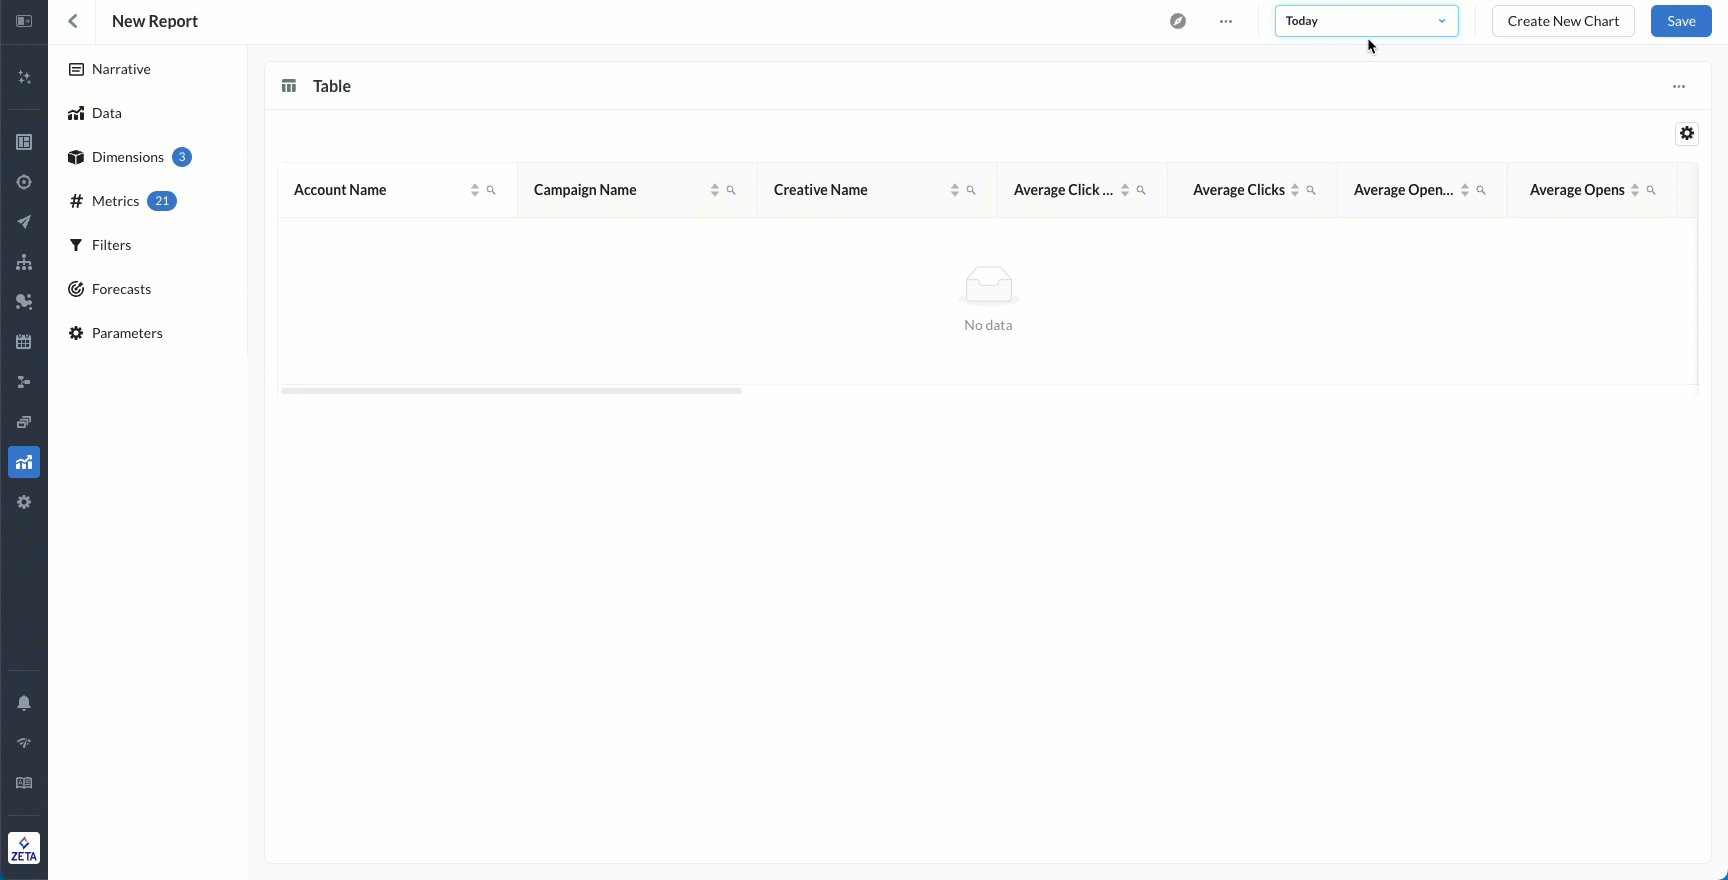Search within Creative Name column
The image size is (1728, 880).
click(x=971, y=190)
